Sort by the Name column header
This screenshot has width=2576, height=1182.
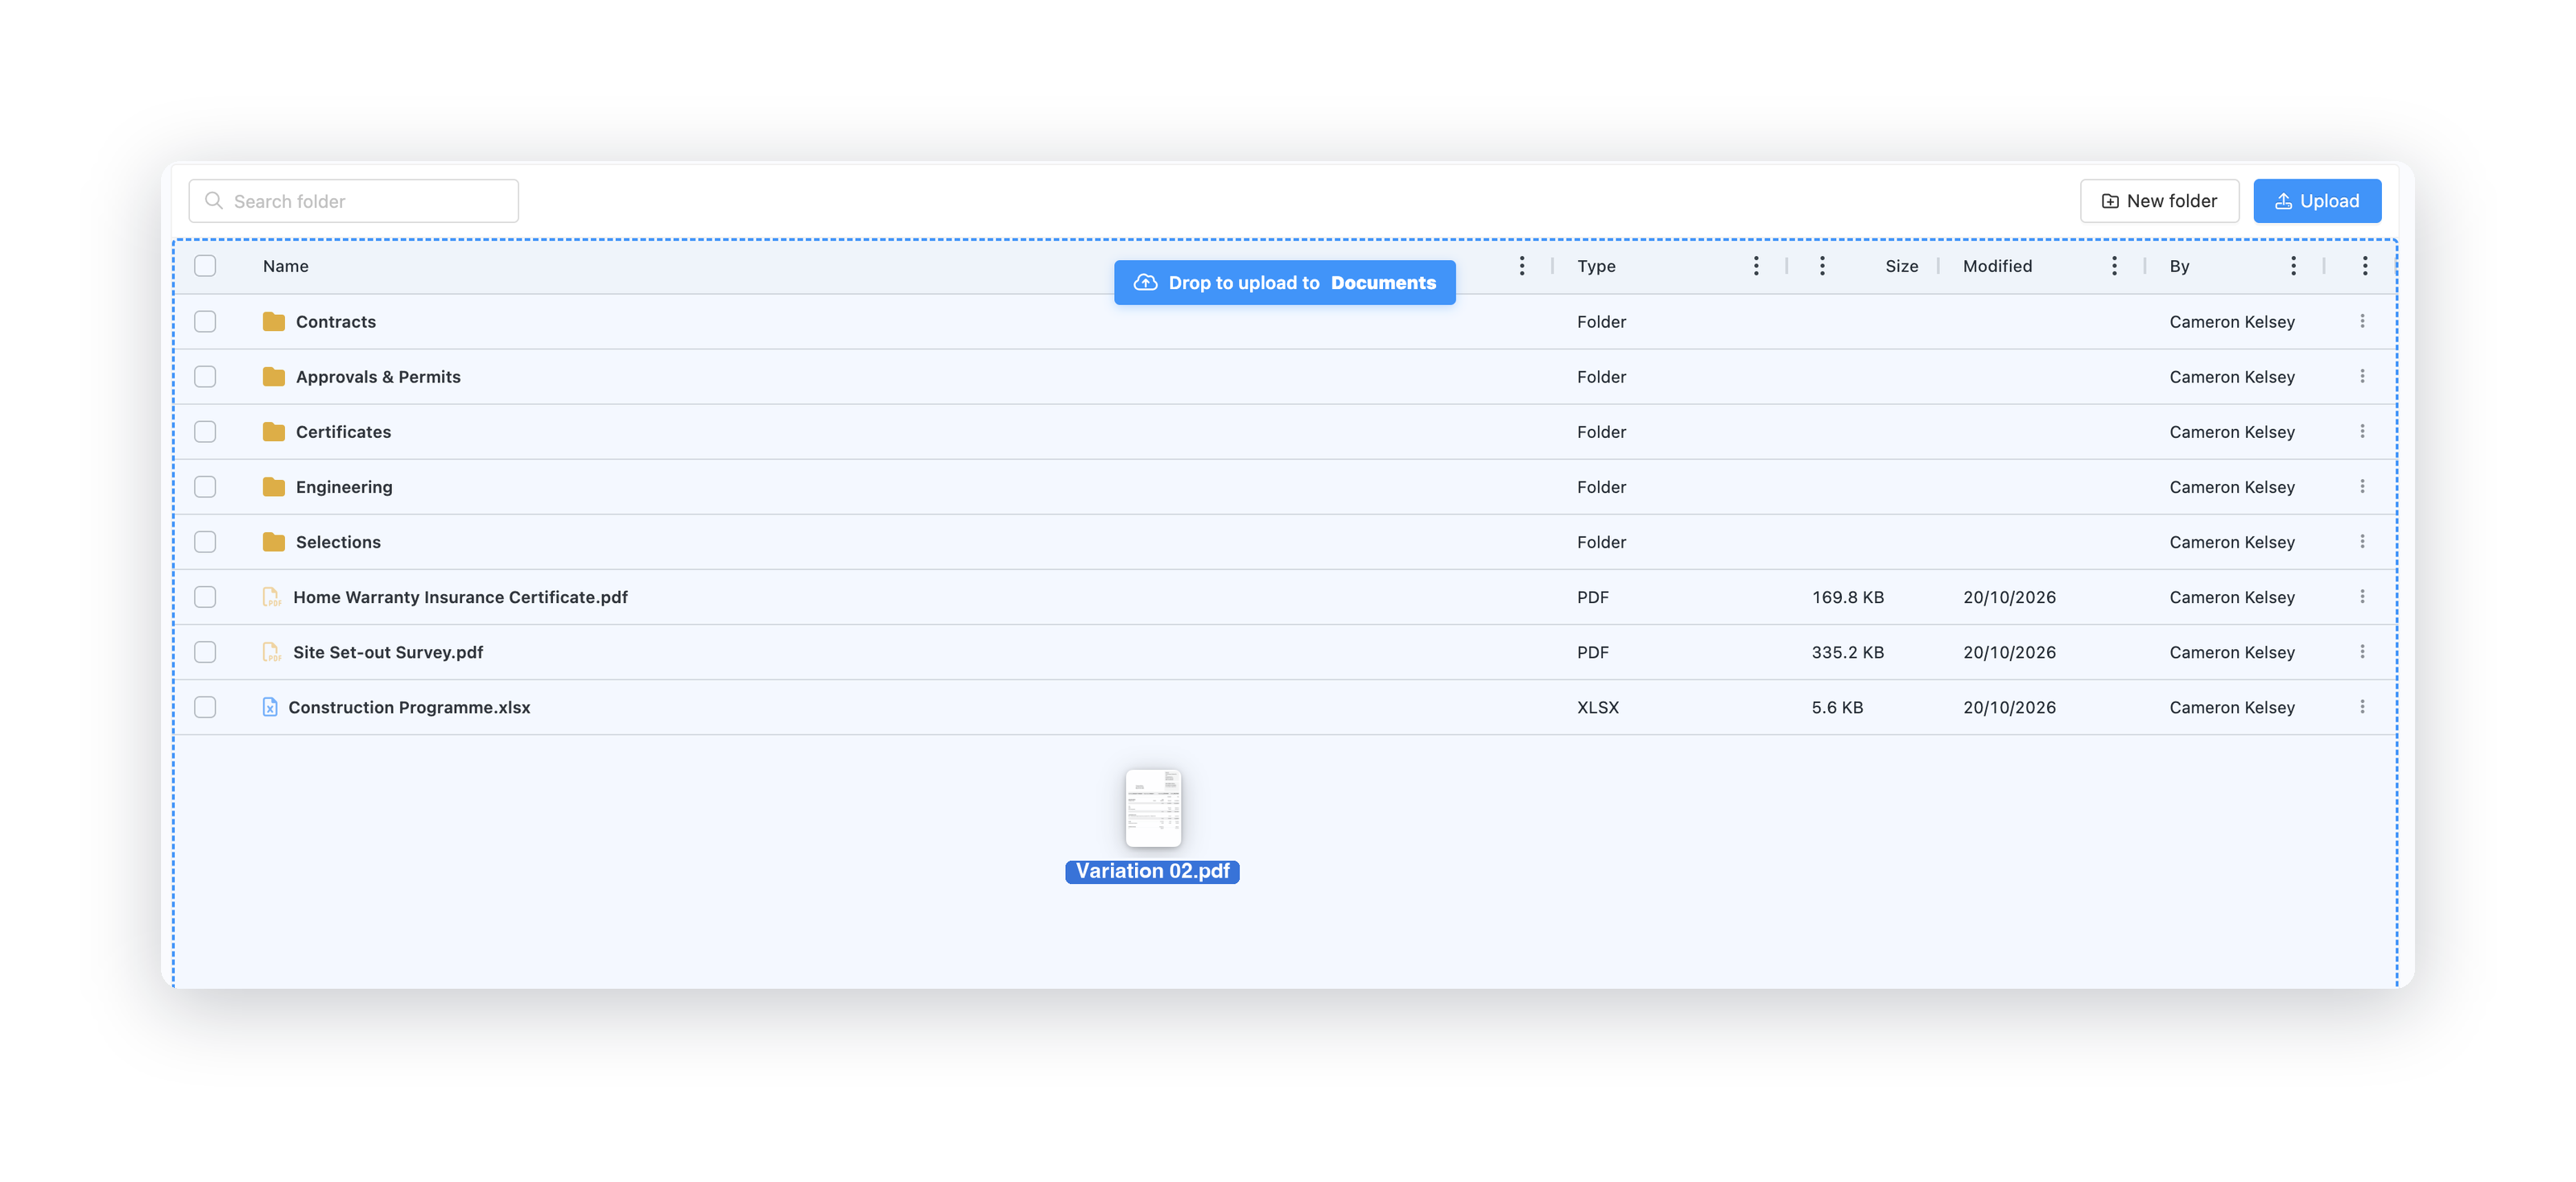pyautogui.click(x=286, y=266)
